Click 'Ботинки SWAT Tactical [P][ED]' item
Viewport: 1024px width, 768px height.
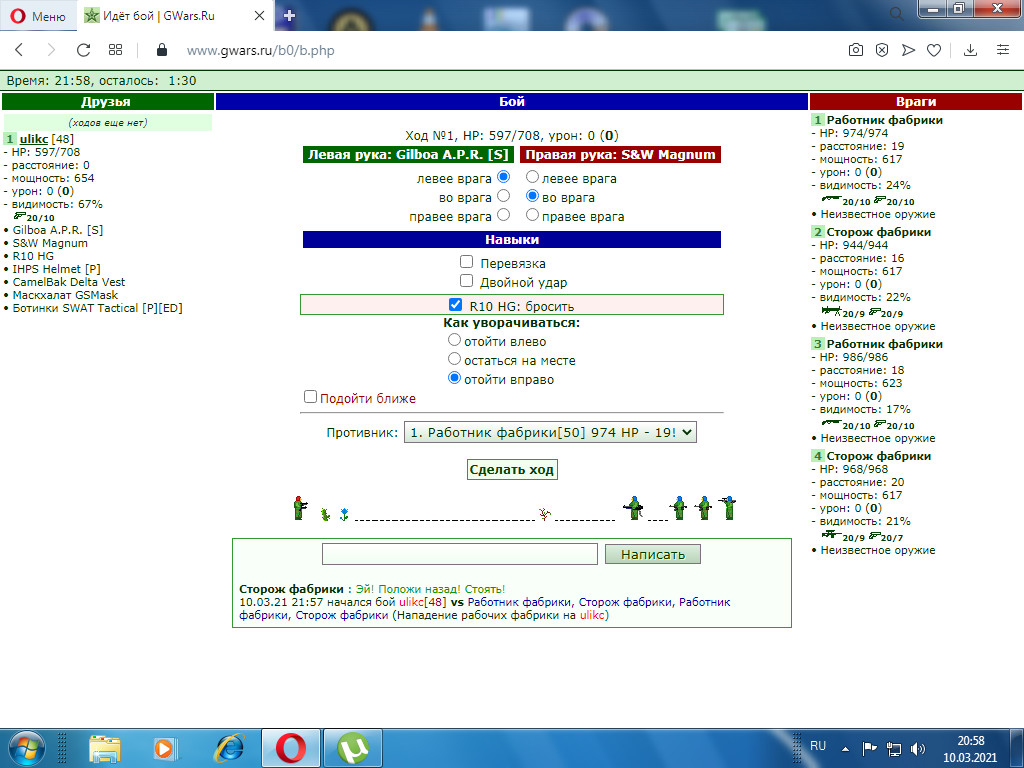coord(97,308)
